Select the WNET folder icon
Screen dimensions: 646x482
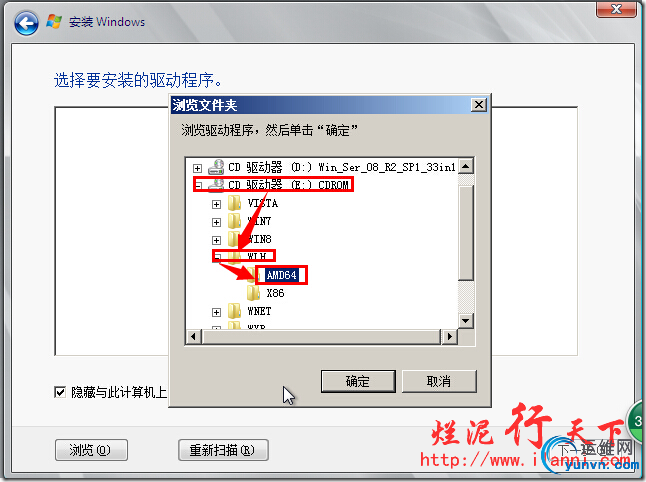[x=235, y=311]
